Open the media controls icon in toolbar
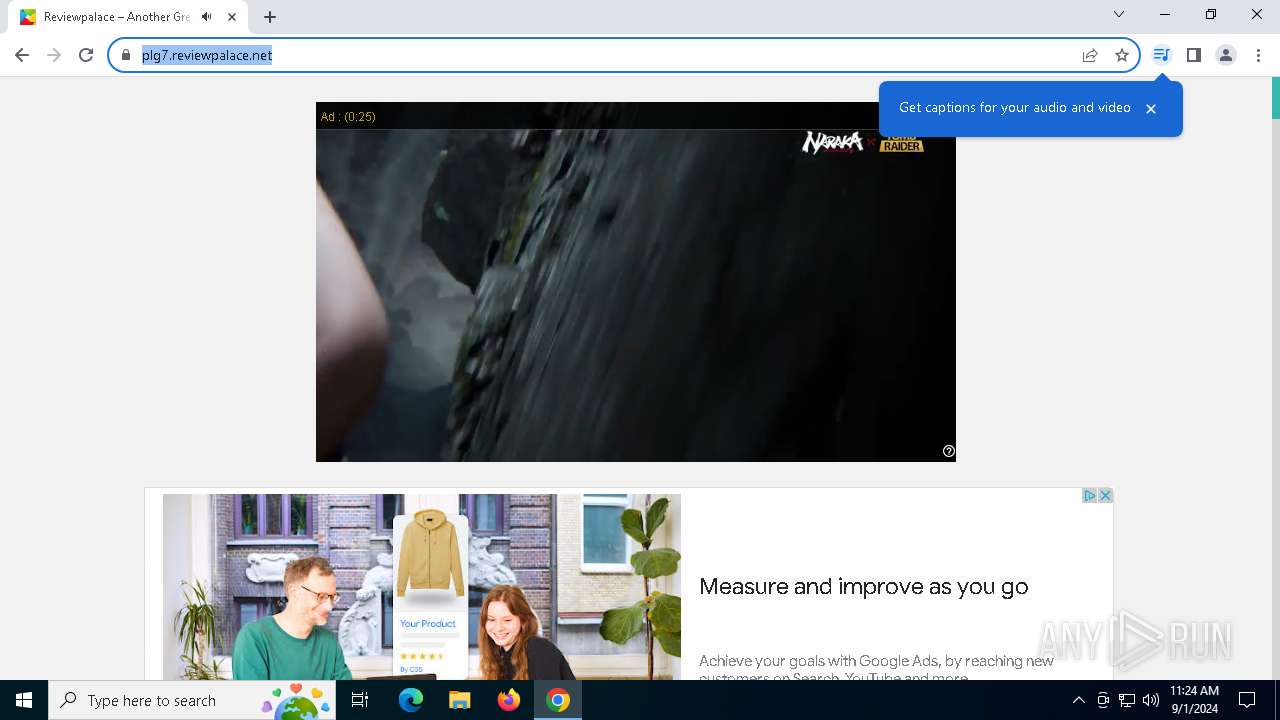Image resolution: width=1280 pixels, height=720 pixels. 1161,55
